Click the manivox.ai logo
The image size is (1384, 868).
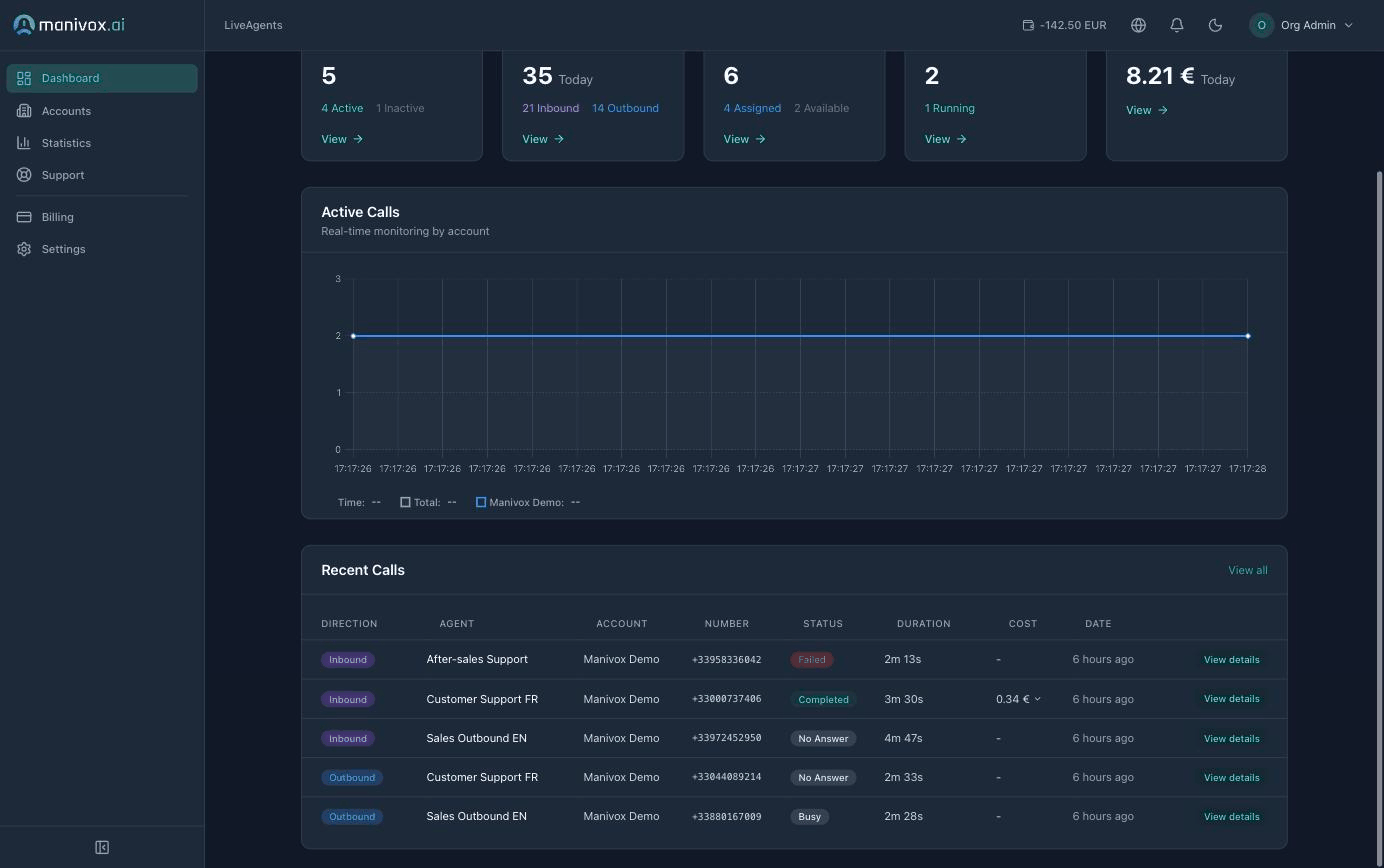point(68,25)
